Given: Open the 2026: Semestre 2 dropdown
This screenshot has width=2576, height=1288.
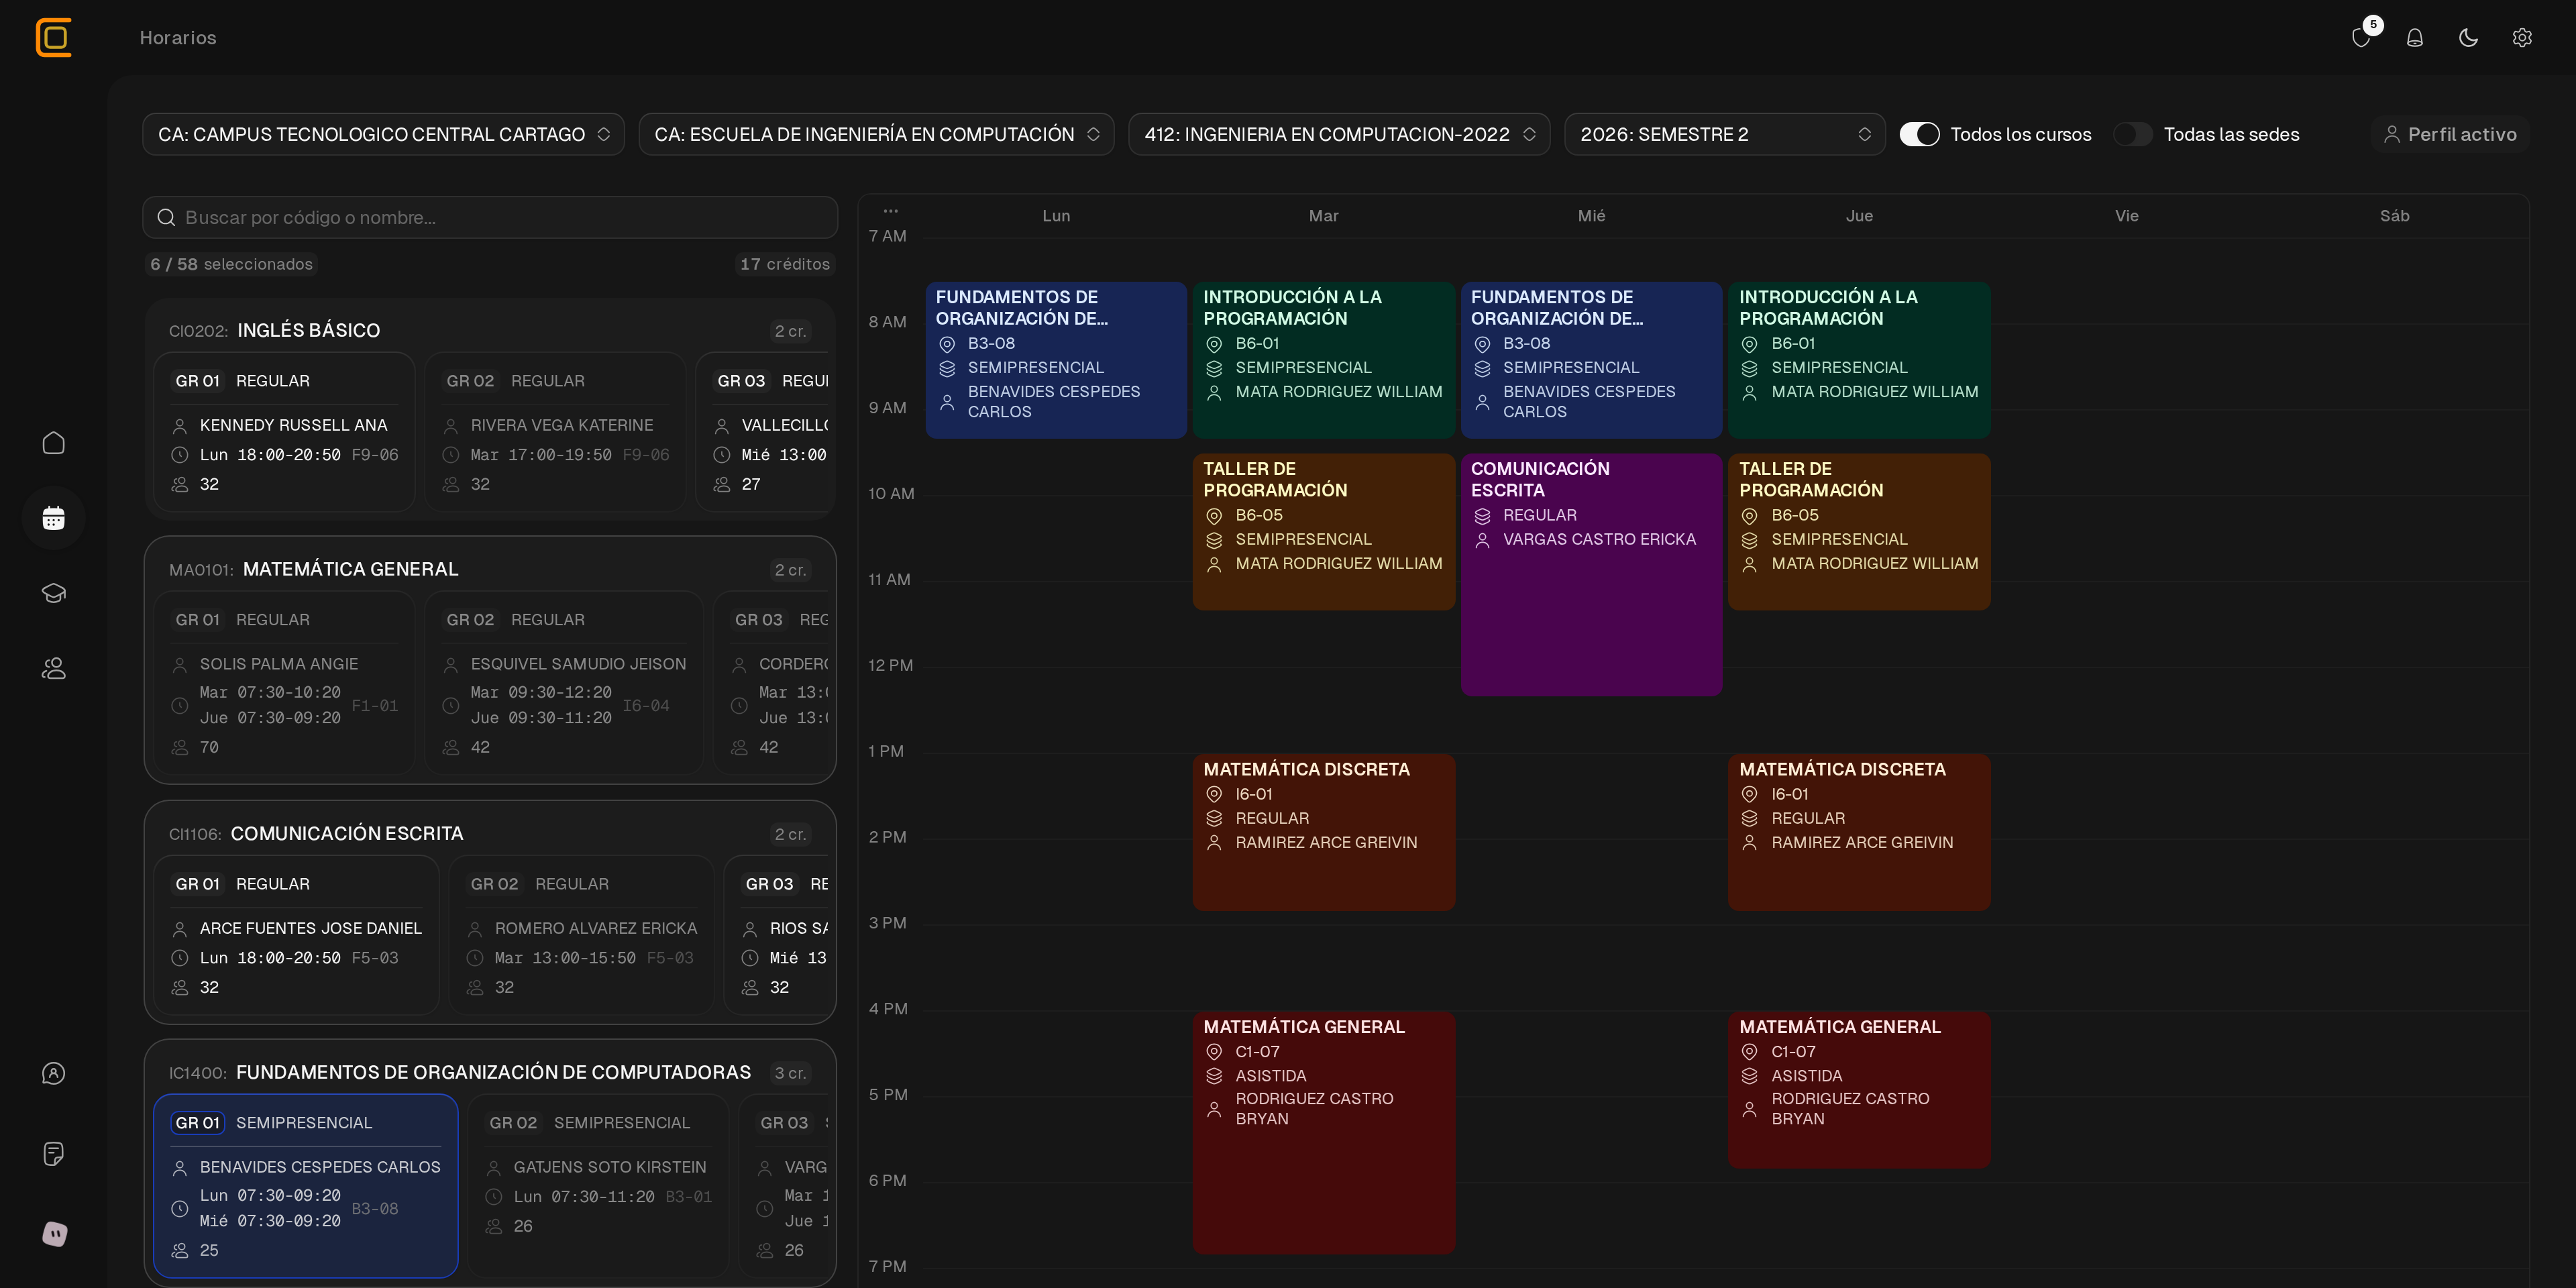Looking at the screenshot, I should tap(1724, 134).
